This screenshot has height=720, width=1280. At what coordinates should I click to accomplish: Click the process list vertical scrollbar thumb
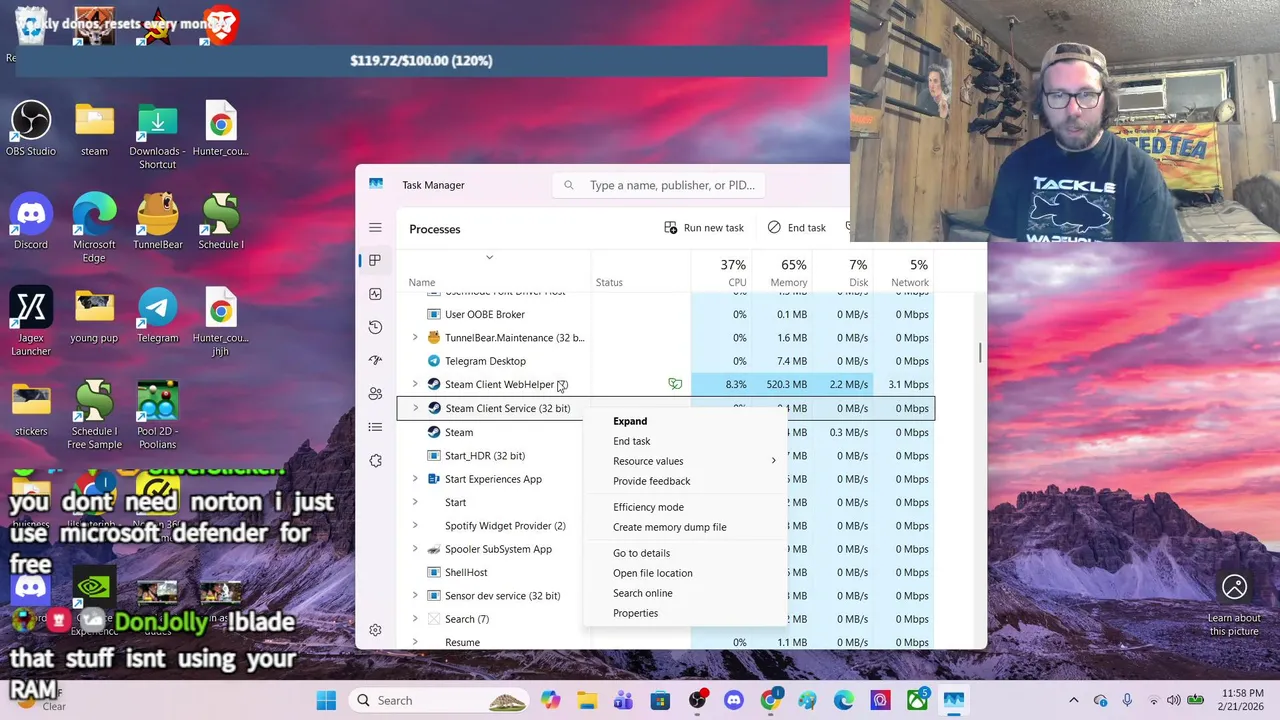coord(980,353)
